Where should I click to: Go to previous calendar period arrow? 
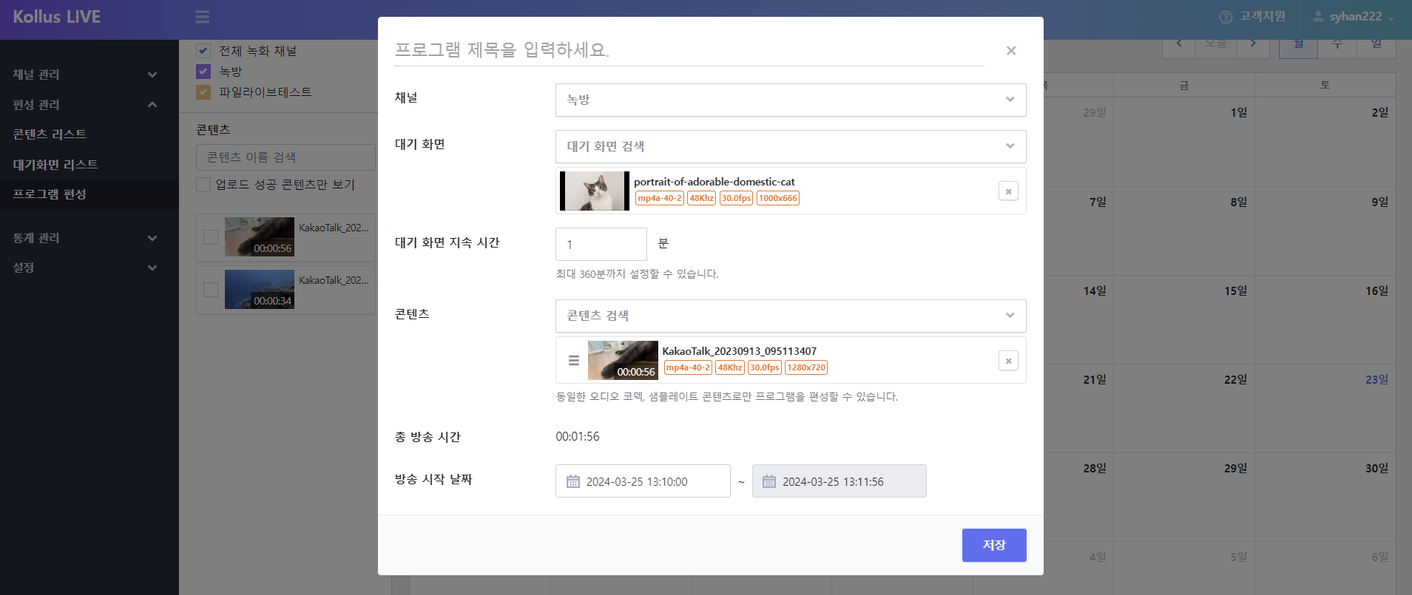pyautogui.click(x=1179, y=43)
